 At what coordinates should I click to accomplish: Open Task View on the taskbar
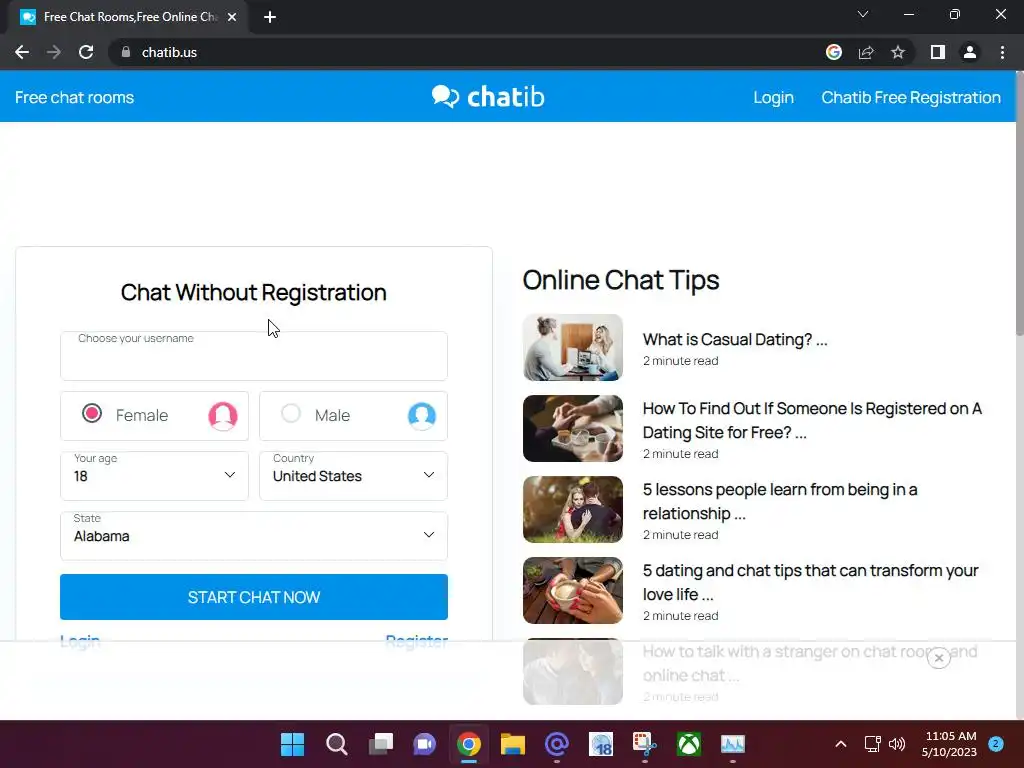[381, 744]
